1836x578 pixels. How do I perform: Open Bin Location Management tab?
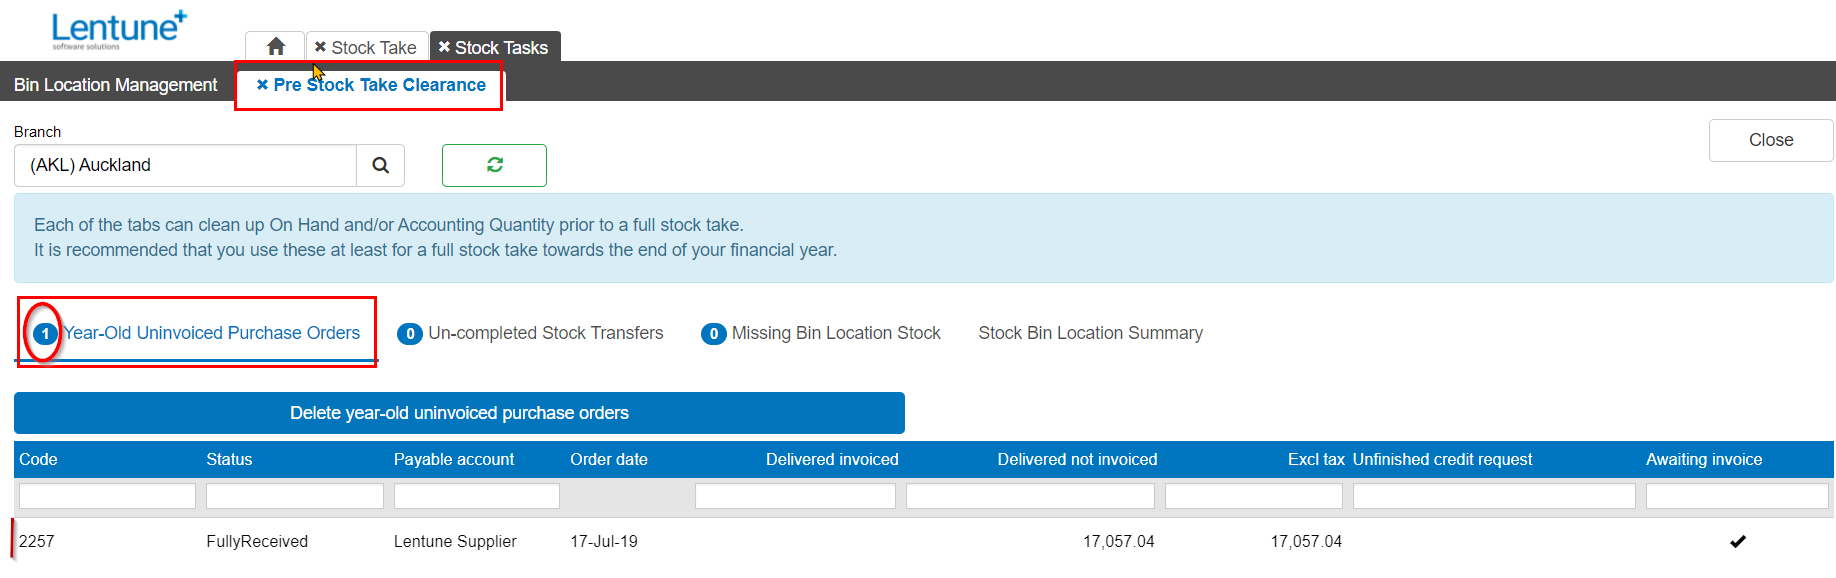116,85
